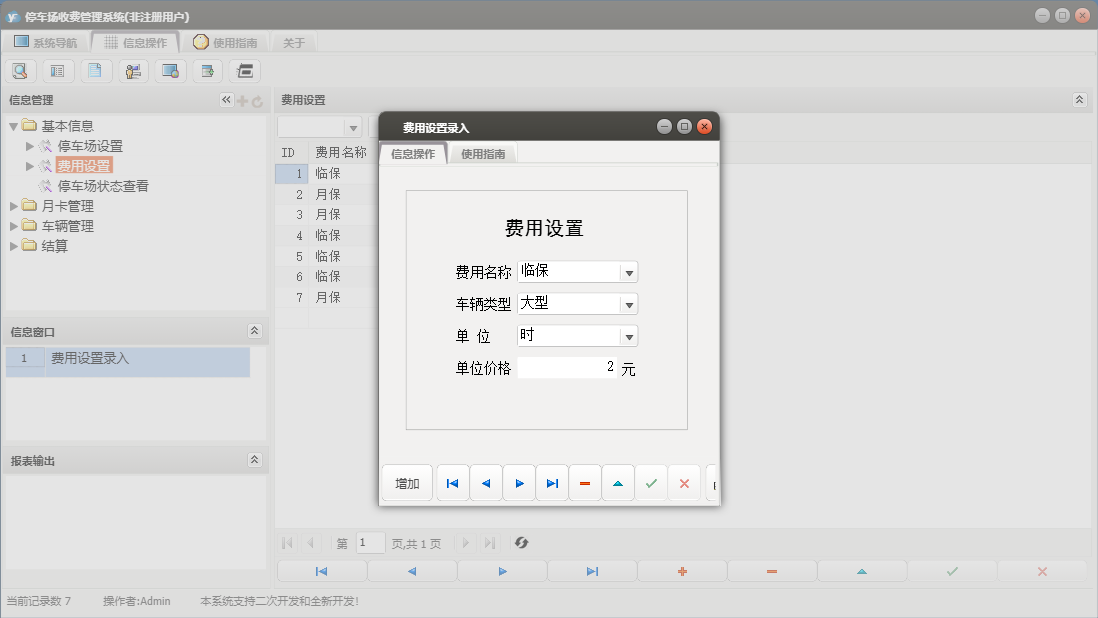
Task: Collapse the 信息管理 panel with double-arrow
Action: pos(226,100)
